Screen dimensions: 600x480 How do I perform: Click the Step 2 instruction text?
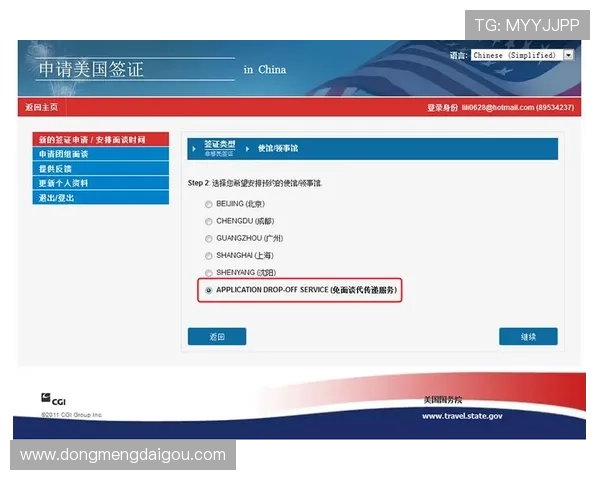tap(255, 183)
